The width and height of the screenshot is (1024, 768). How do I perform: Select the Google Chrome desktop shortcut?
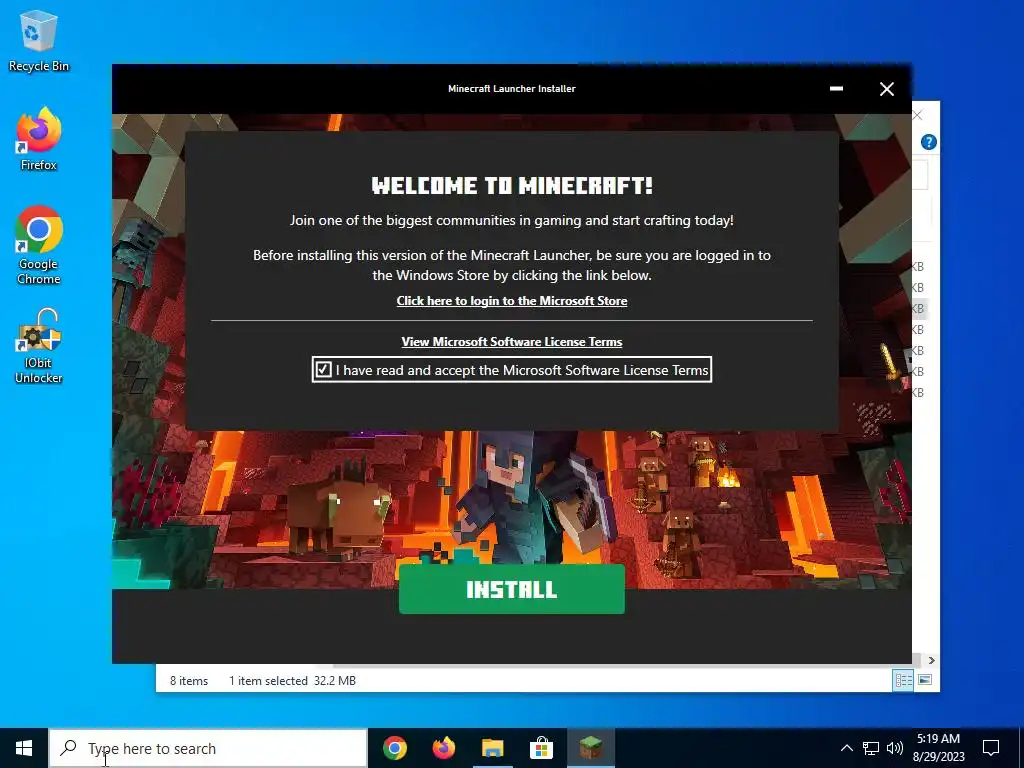[39, 245]
